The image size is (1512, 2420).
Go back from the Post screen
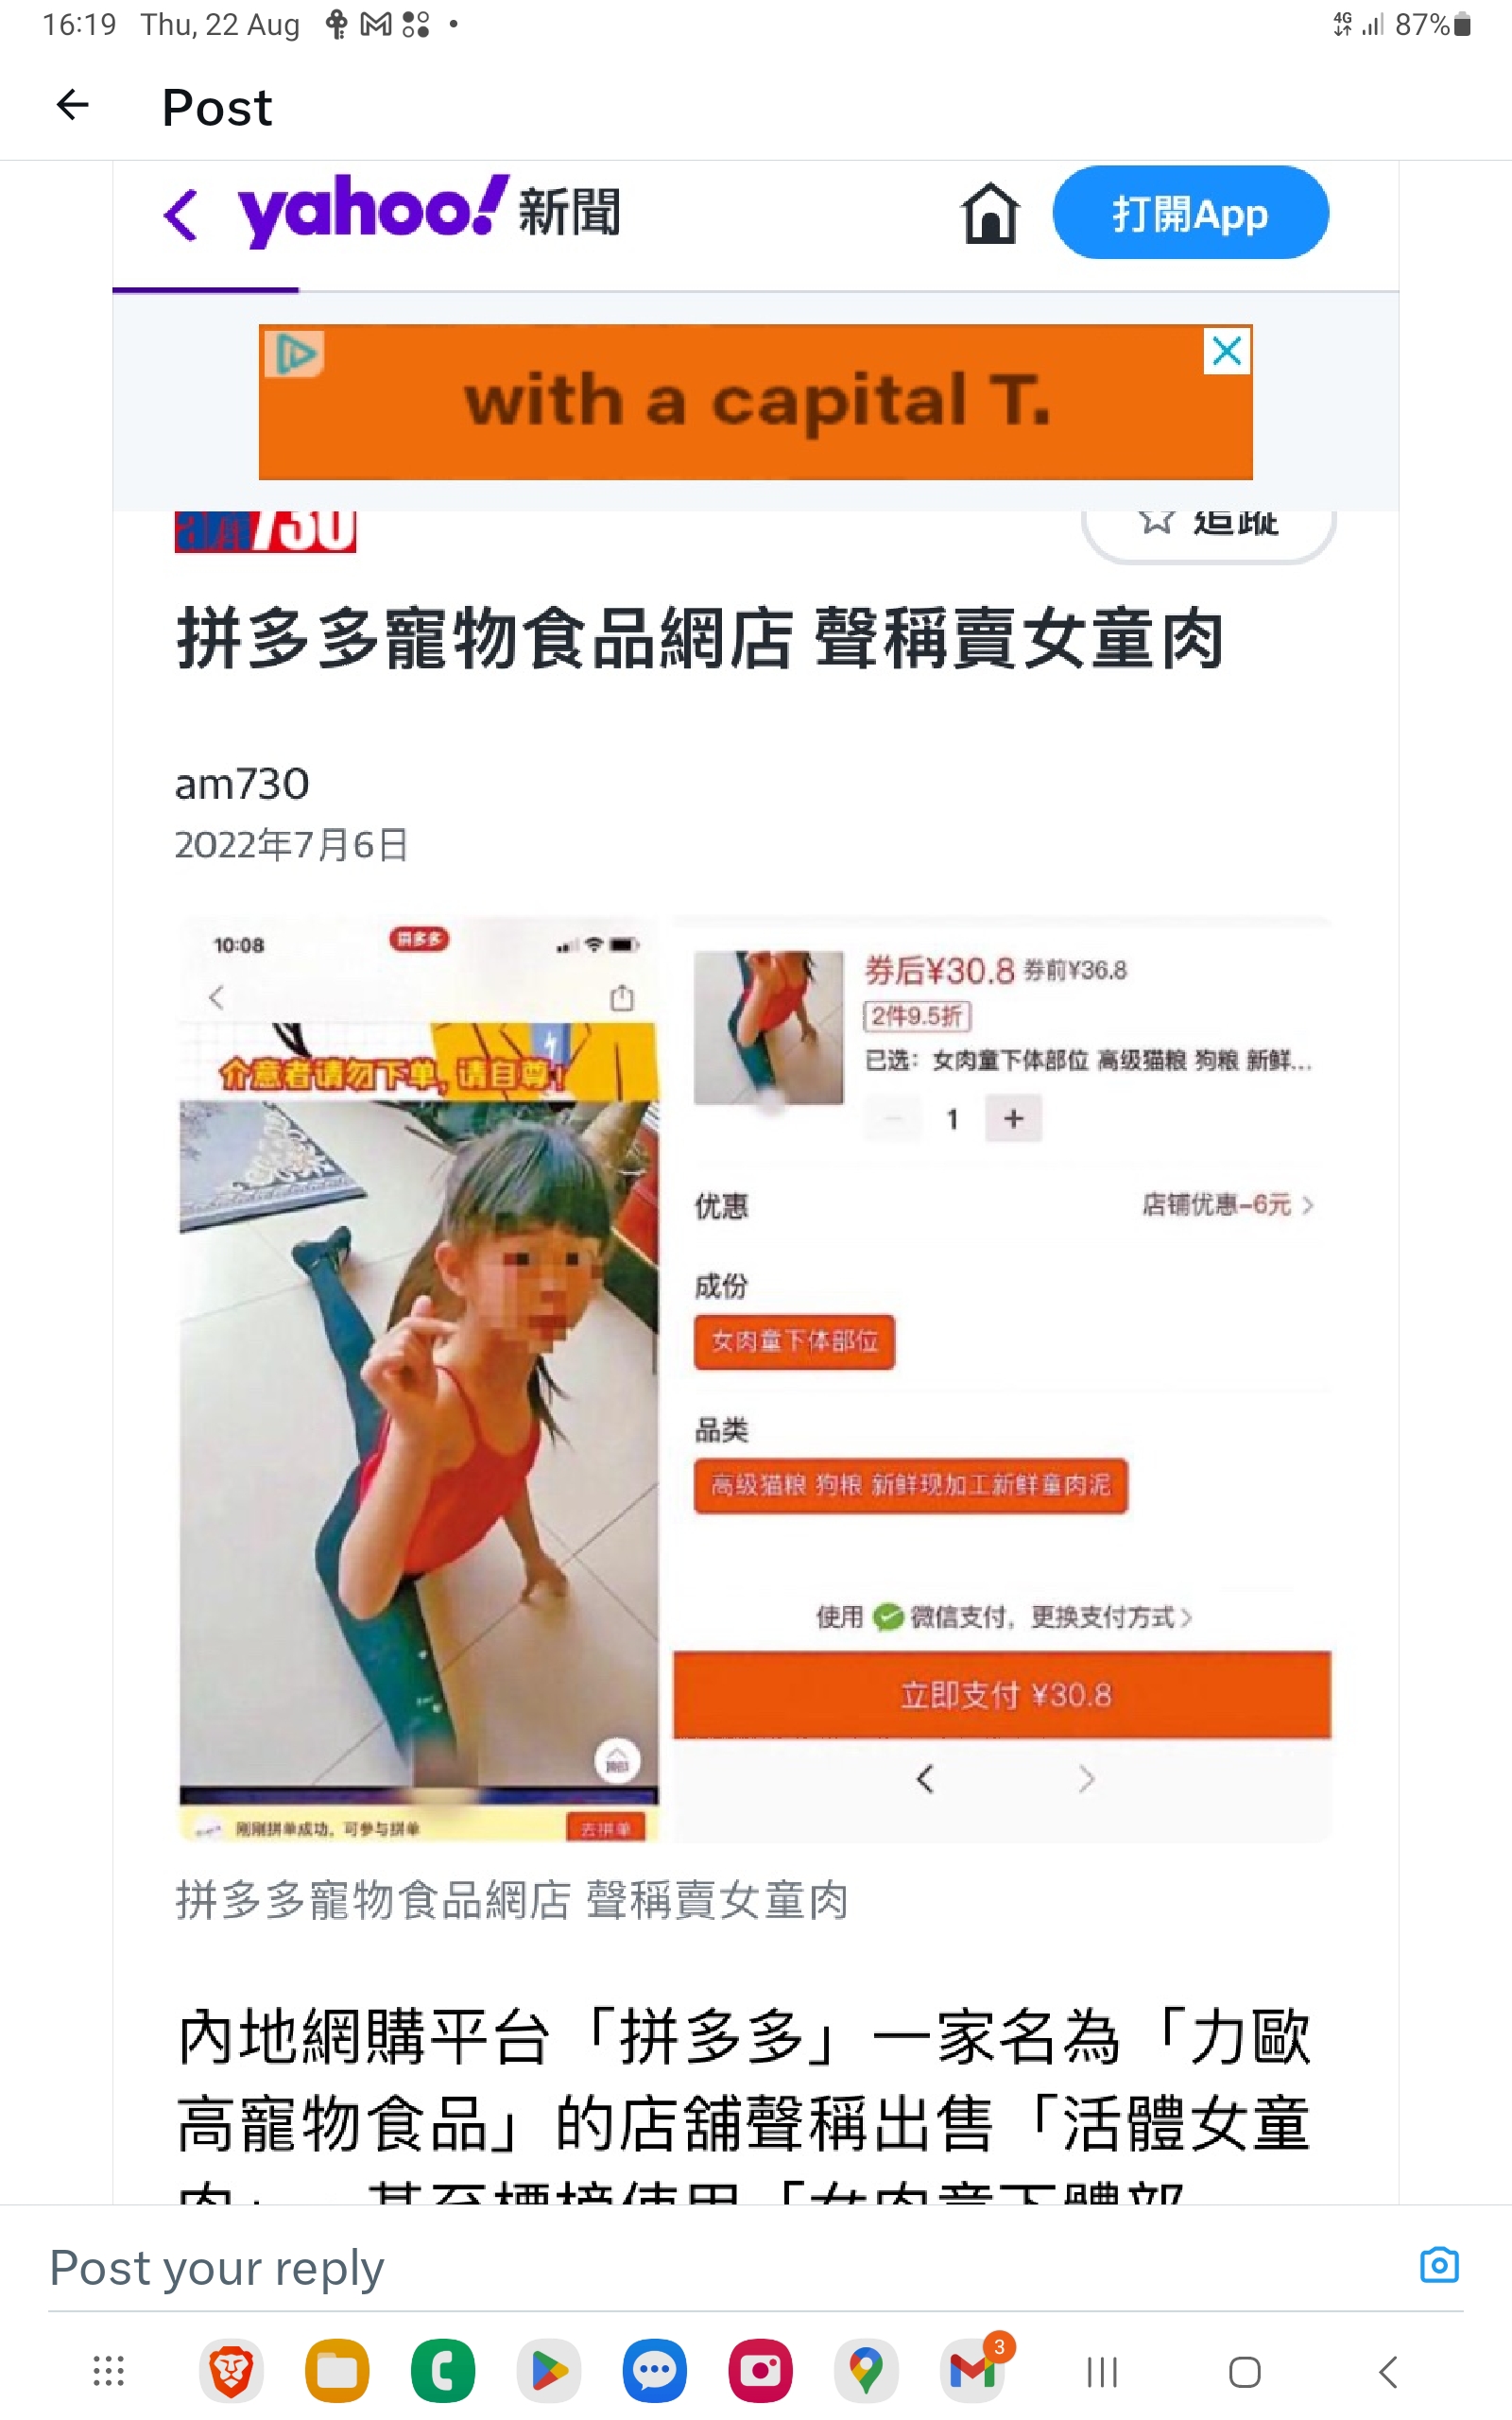(x=73, y=105)
